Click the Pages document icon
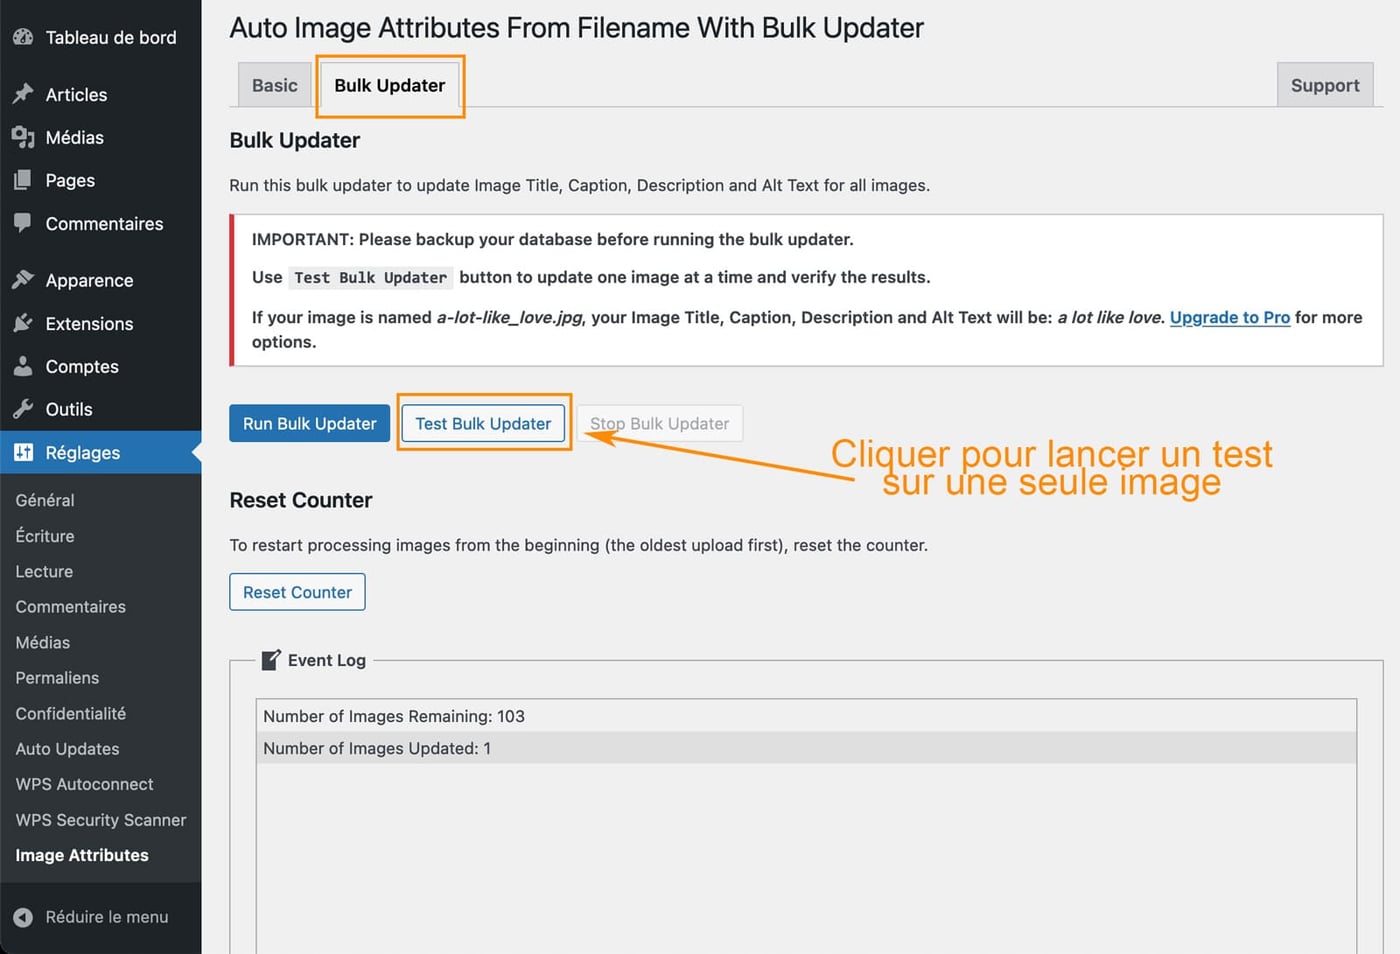 click(x=23, y=180)
